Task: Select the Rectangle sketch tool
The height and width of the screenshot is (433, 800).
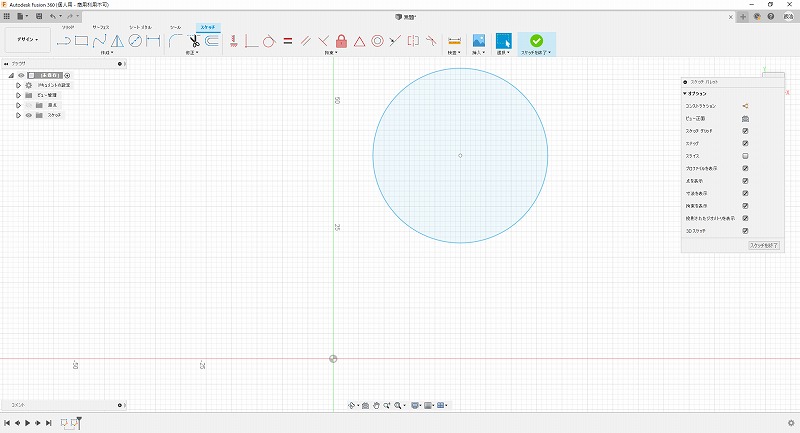Action: (x=82, y=41)
